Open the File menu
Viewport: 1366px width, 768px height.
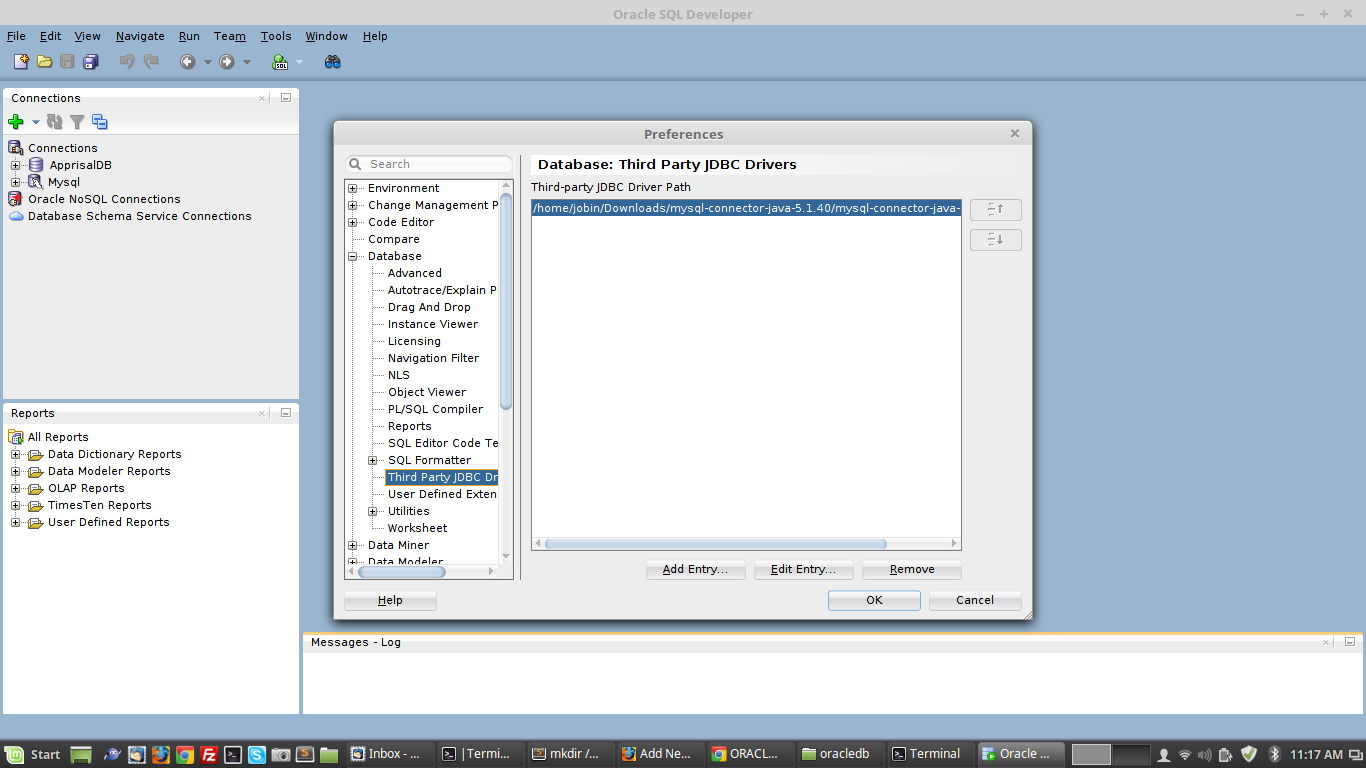[16, 36]
